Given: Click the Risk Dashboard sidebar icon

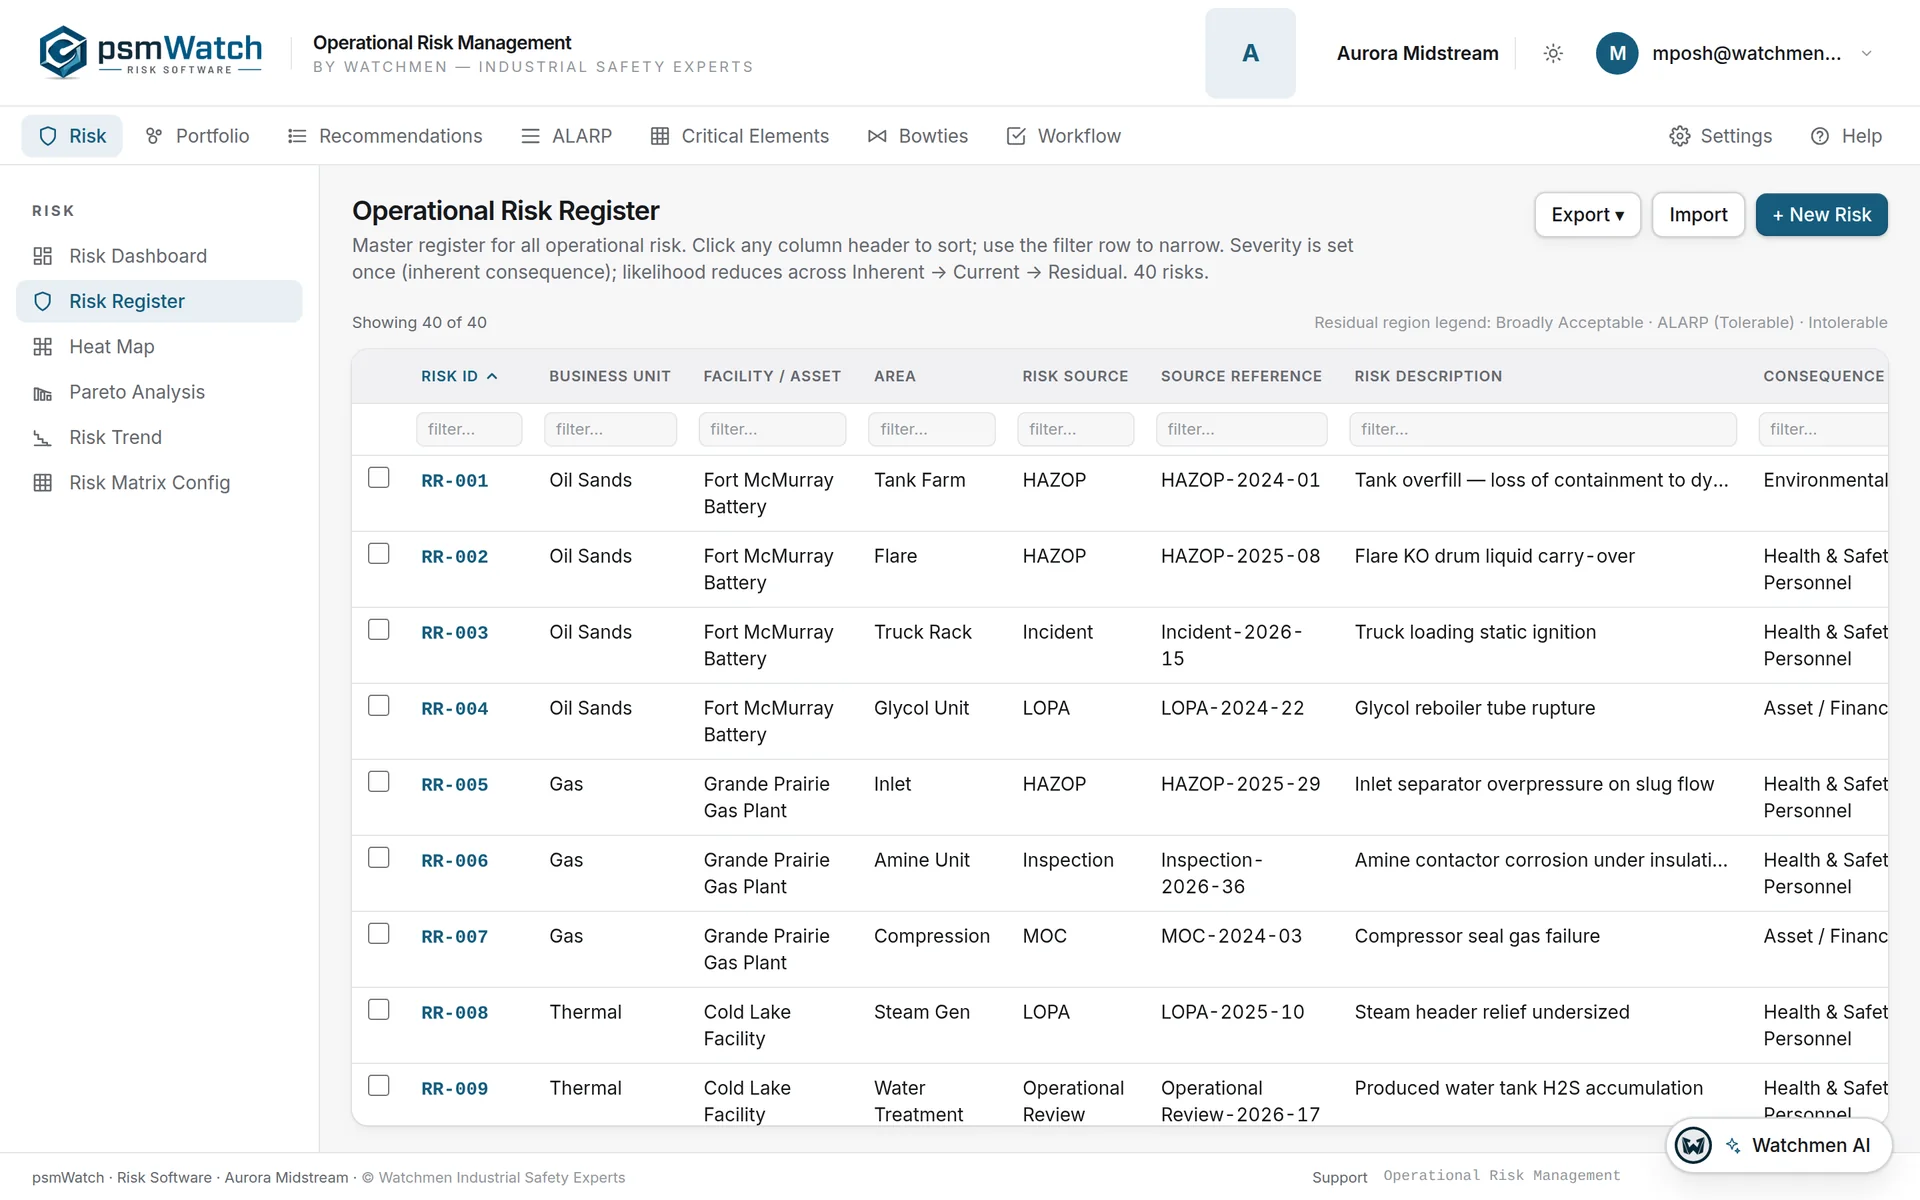Looking at the screenshot, I should pyautogui.click(x=42, y=256).
